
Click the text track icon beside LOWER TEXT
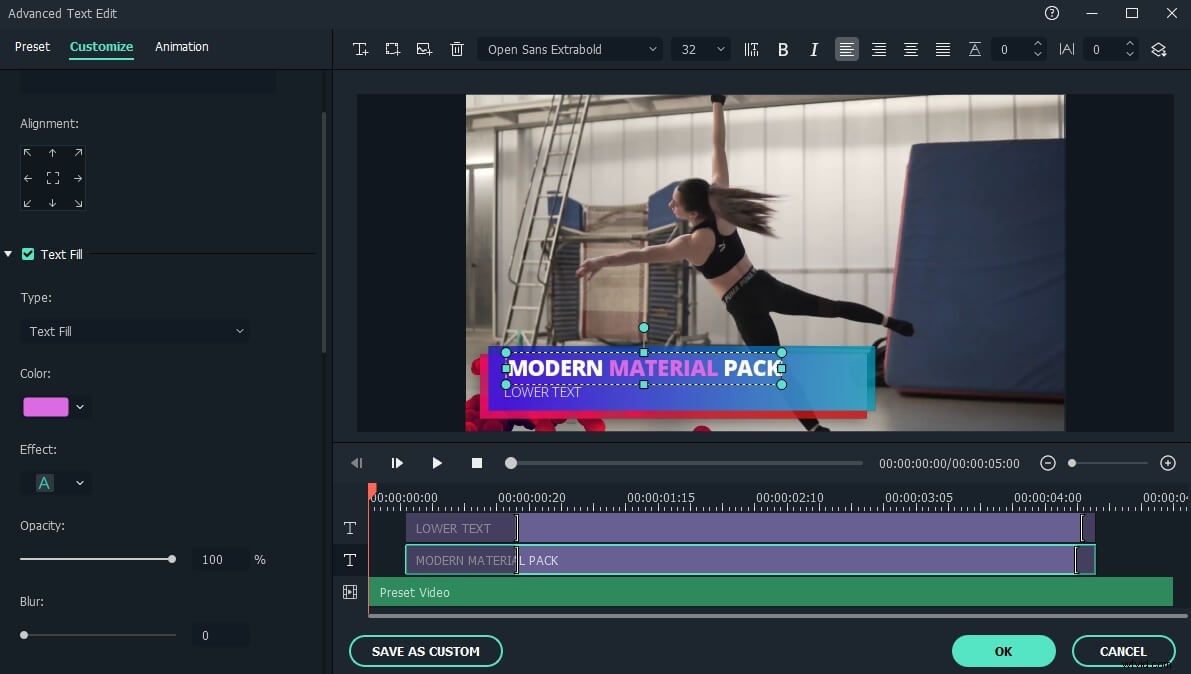pyautogui.click(x=349, y=528)
